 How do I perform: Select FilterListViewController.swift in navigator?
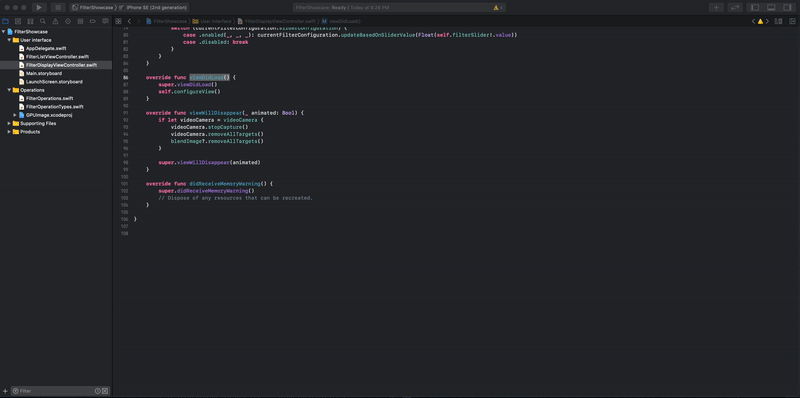56,57
